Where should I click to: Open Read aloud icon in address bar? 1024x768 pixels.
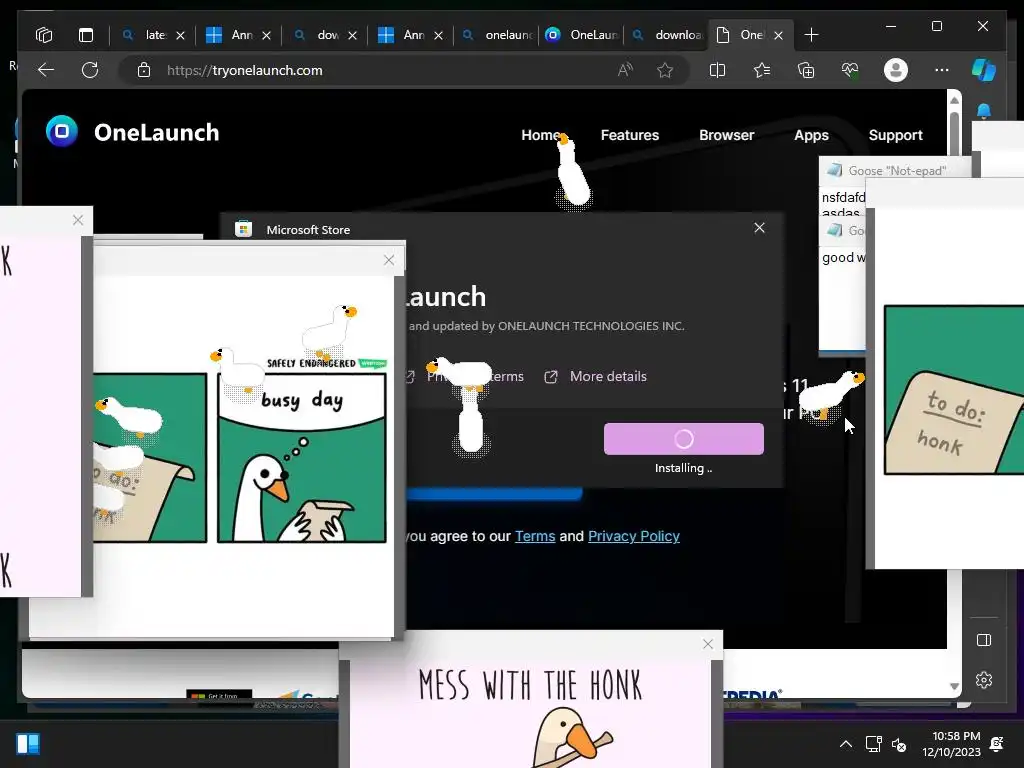625,70
